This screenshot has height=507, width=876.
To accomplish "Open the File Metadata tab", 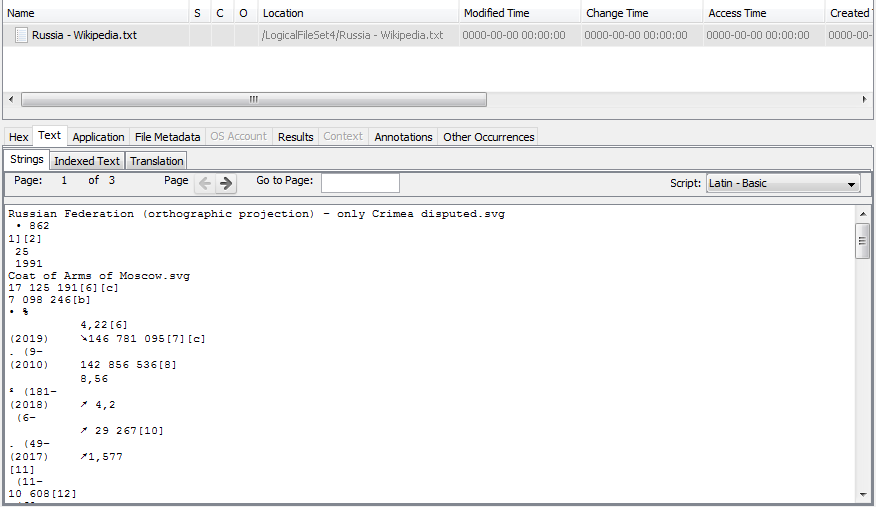I will pos(167,137).
